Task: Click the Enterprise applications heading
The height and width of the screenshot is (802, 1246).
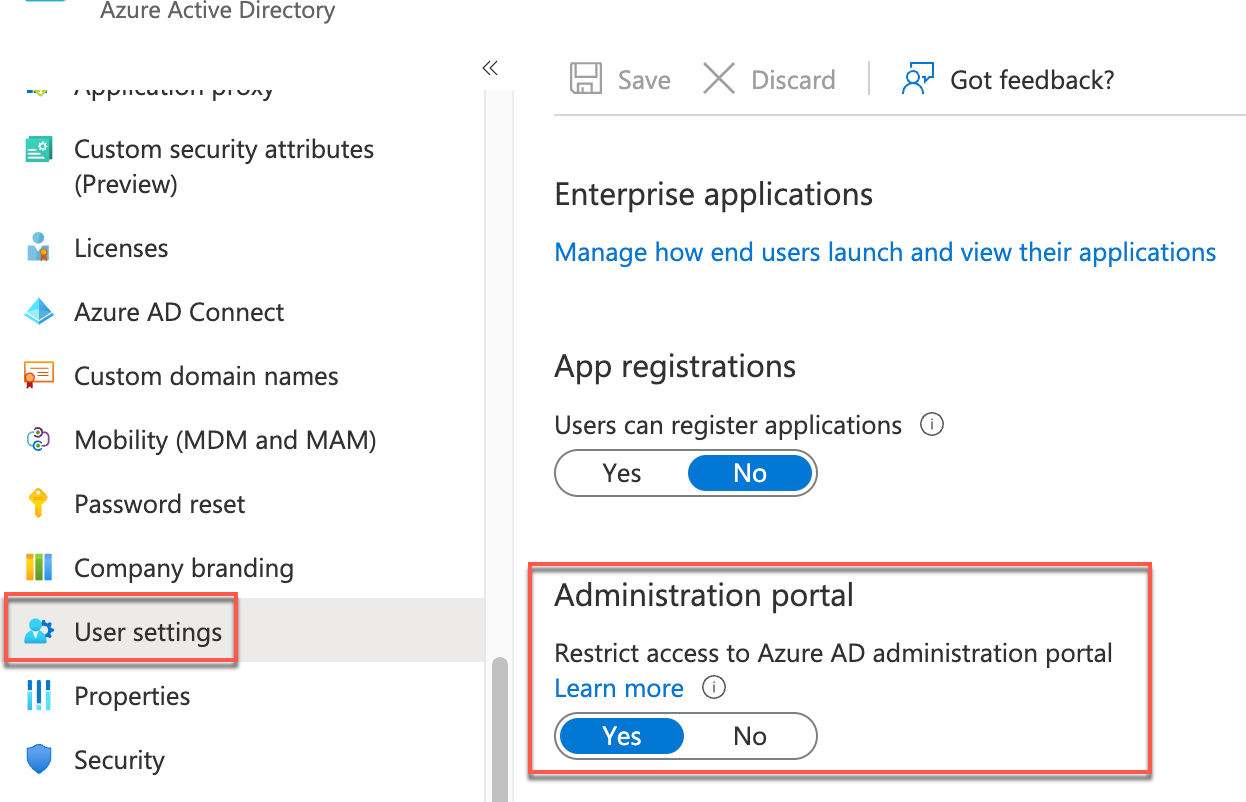Action: [713, 194]
